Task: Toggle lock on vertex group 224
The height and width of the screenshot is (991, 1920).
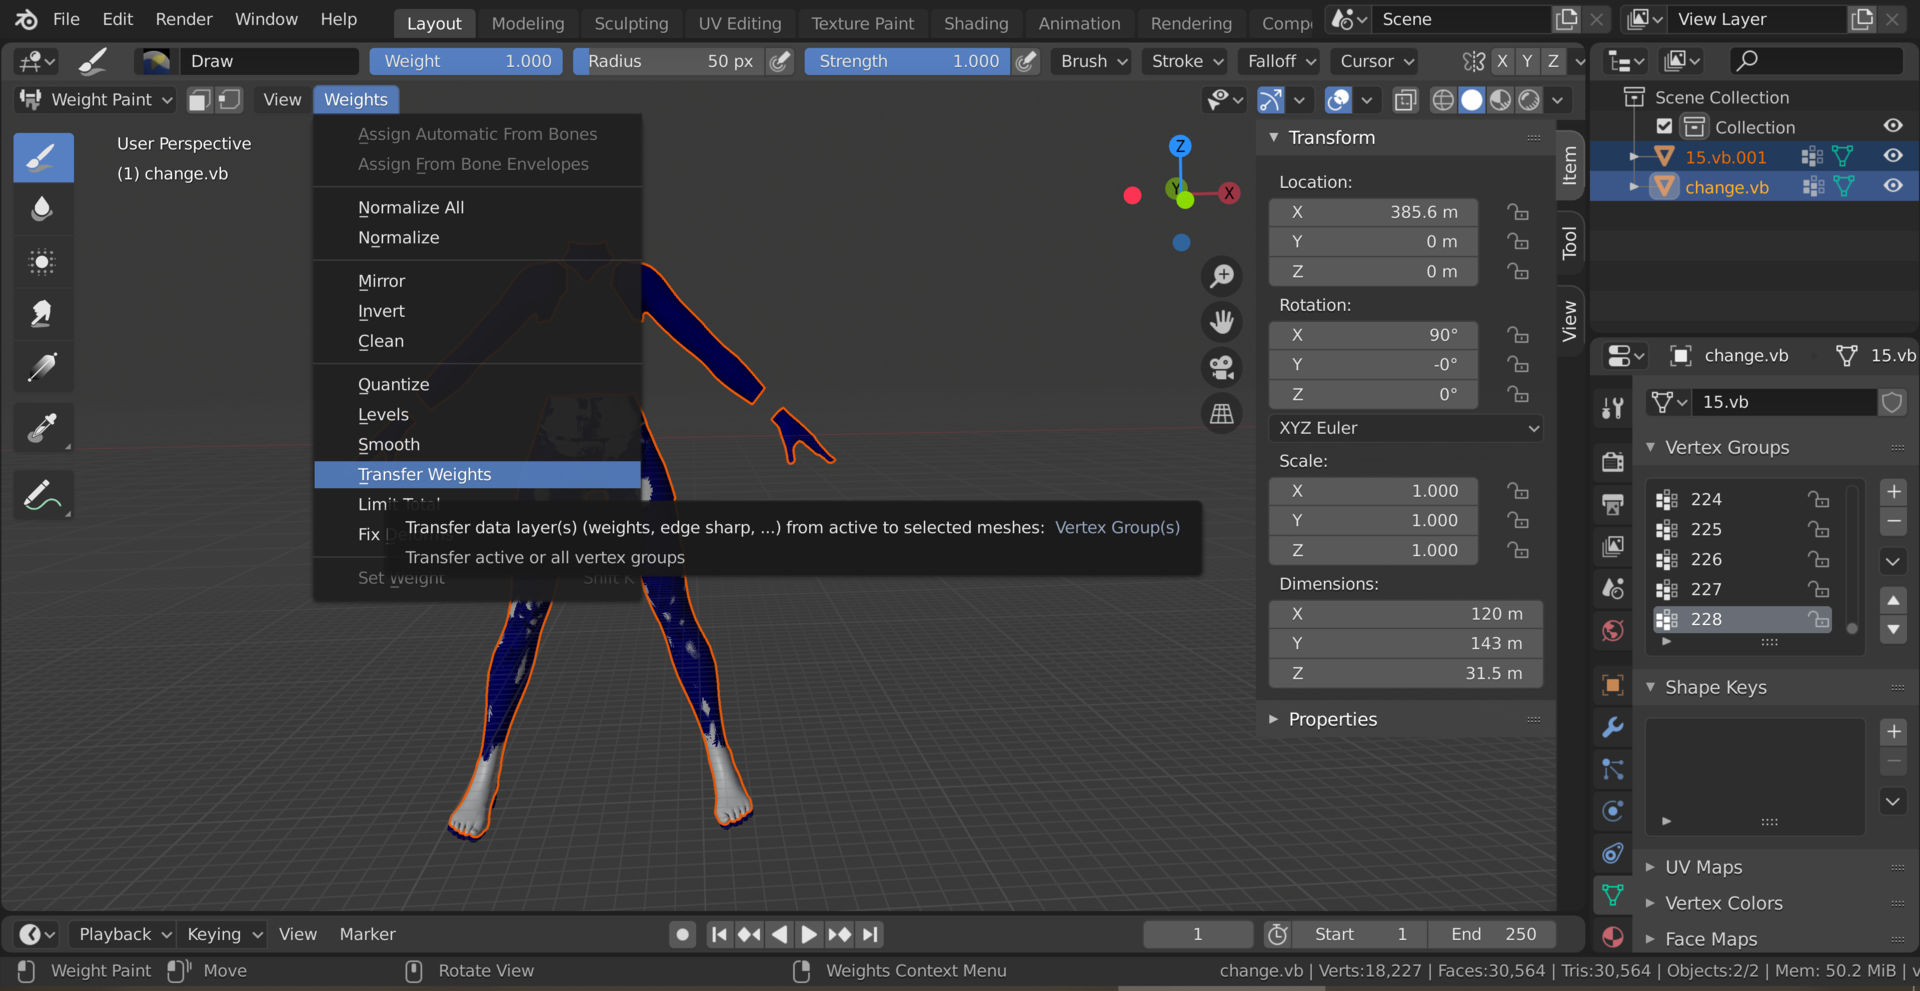Action: 1818,499
